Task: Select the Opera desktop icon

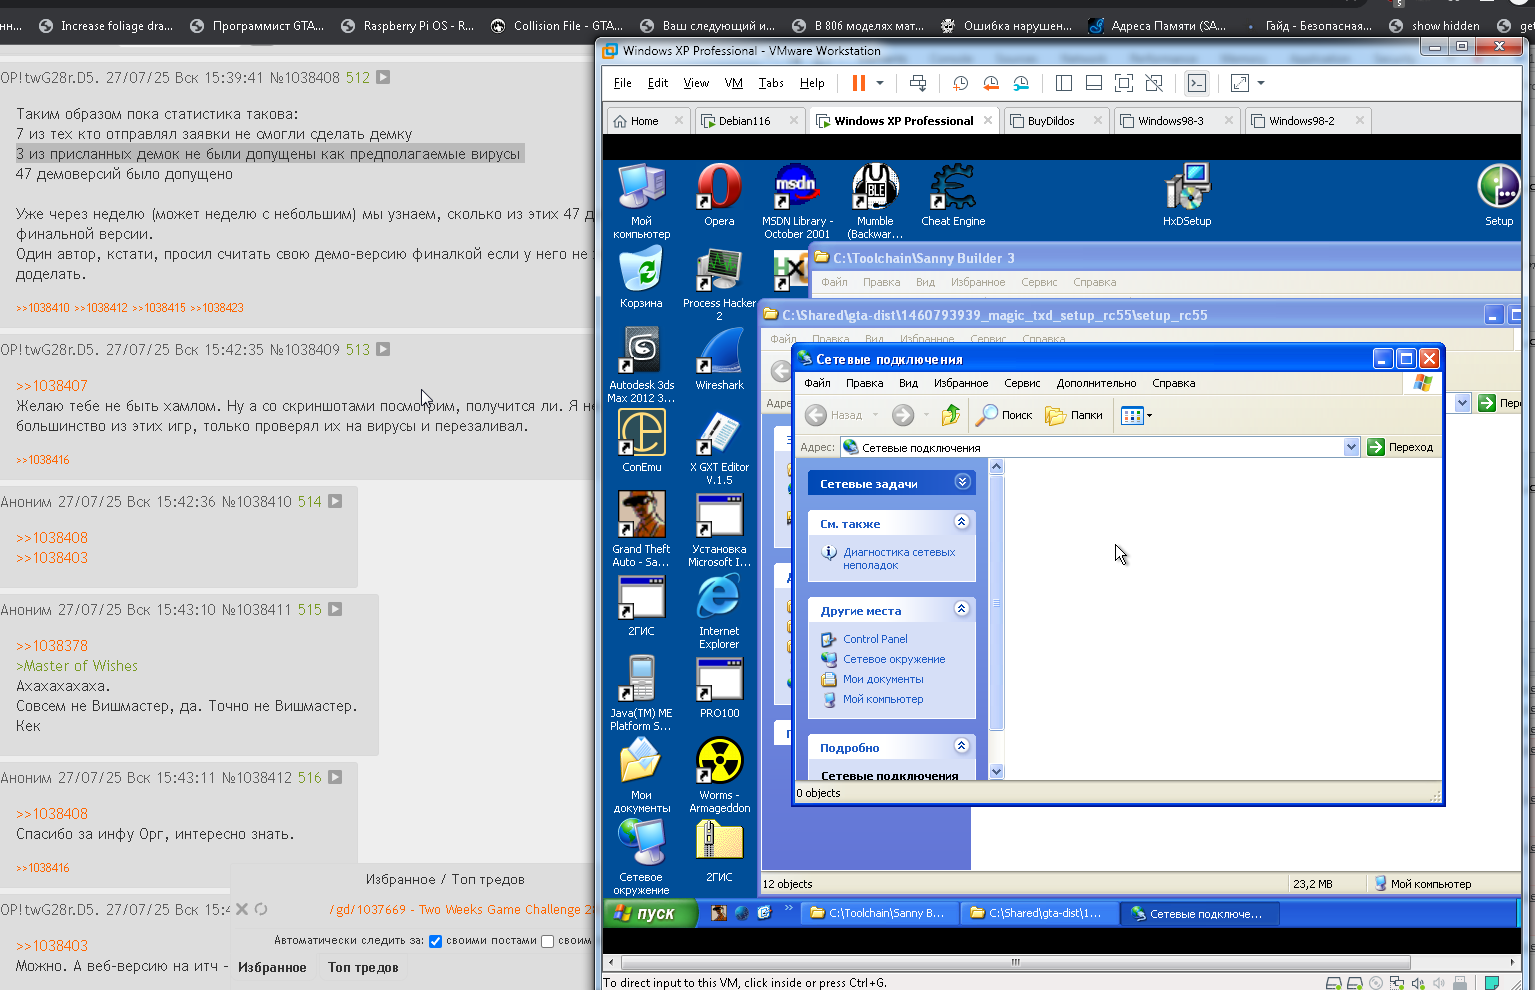Action: tap(719, 196)
